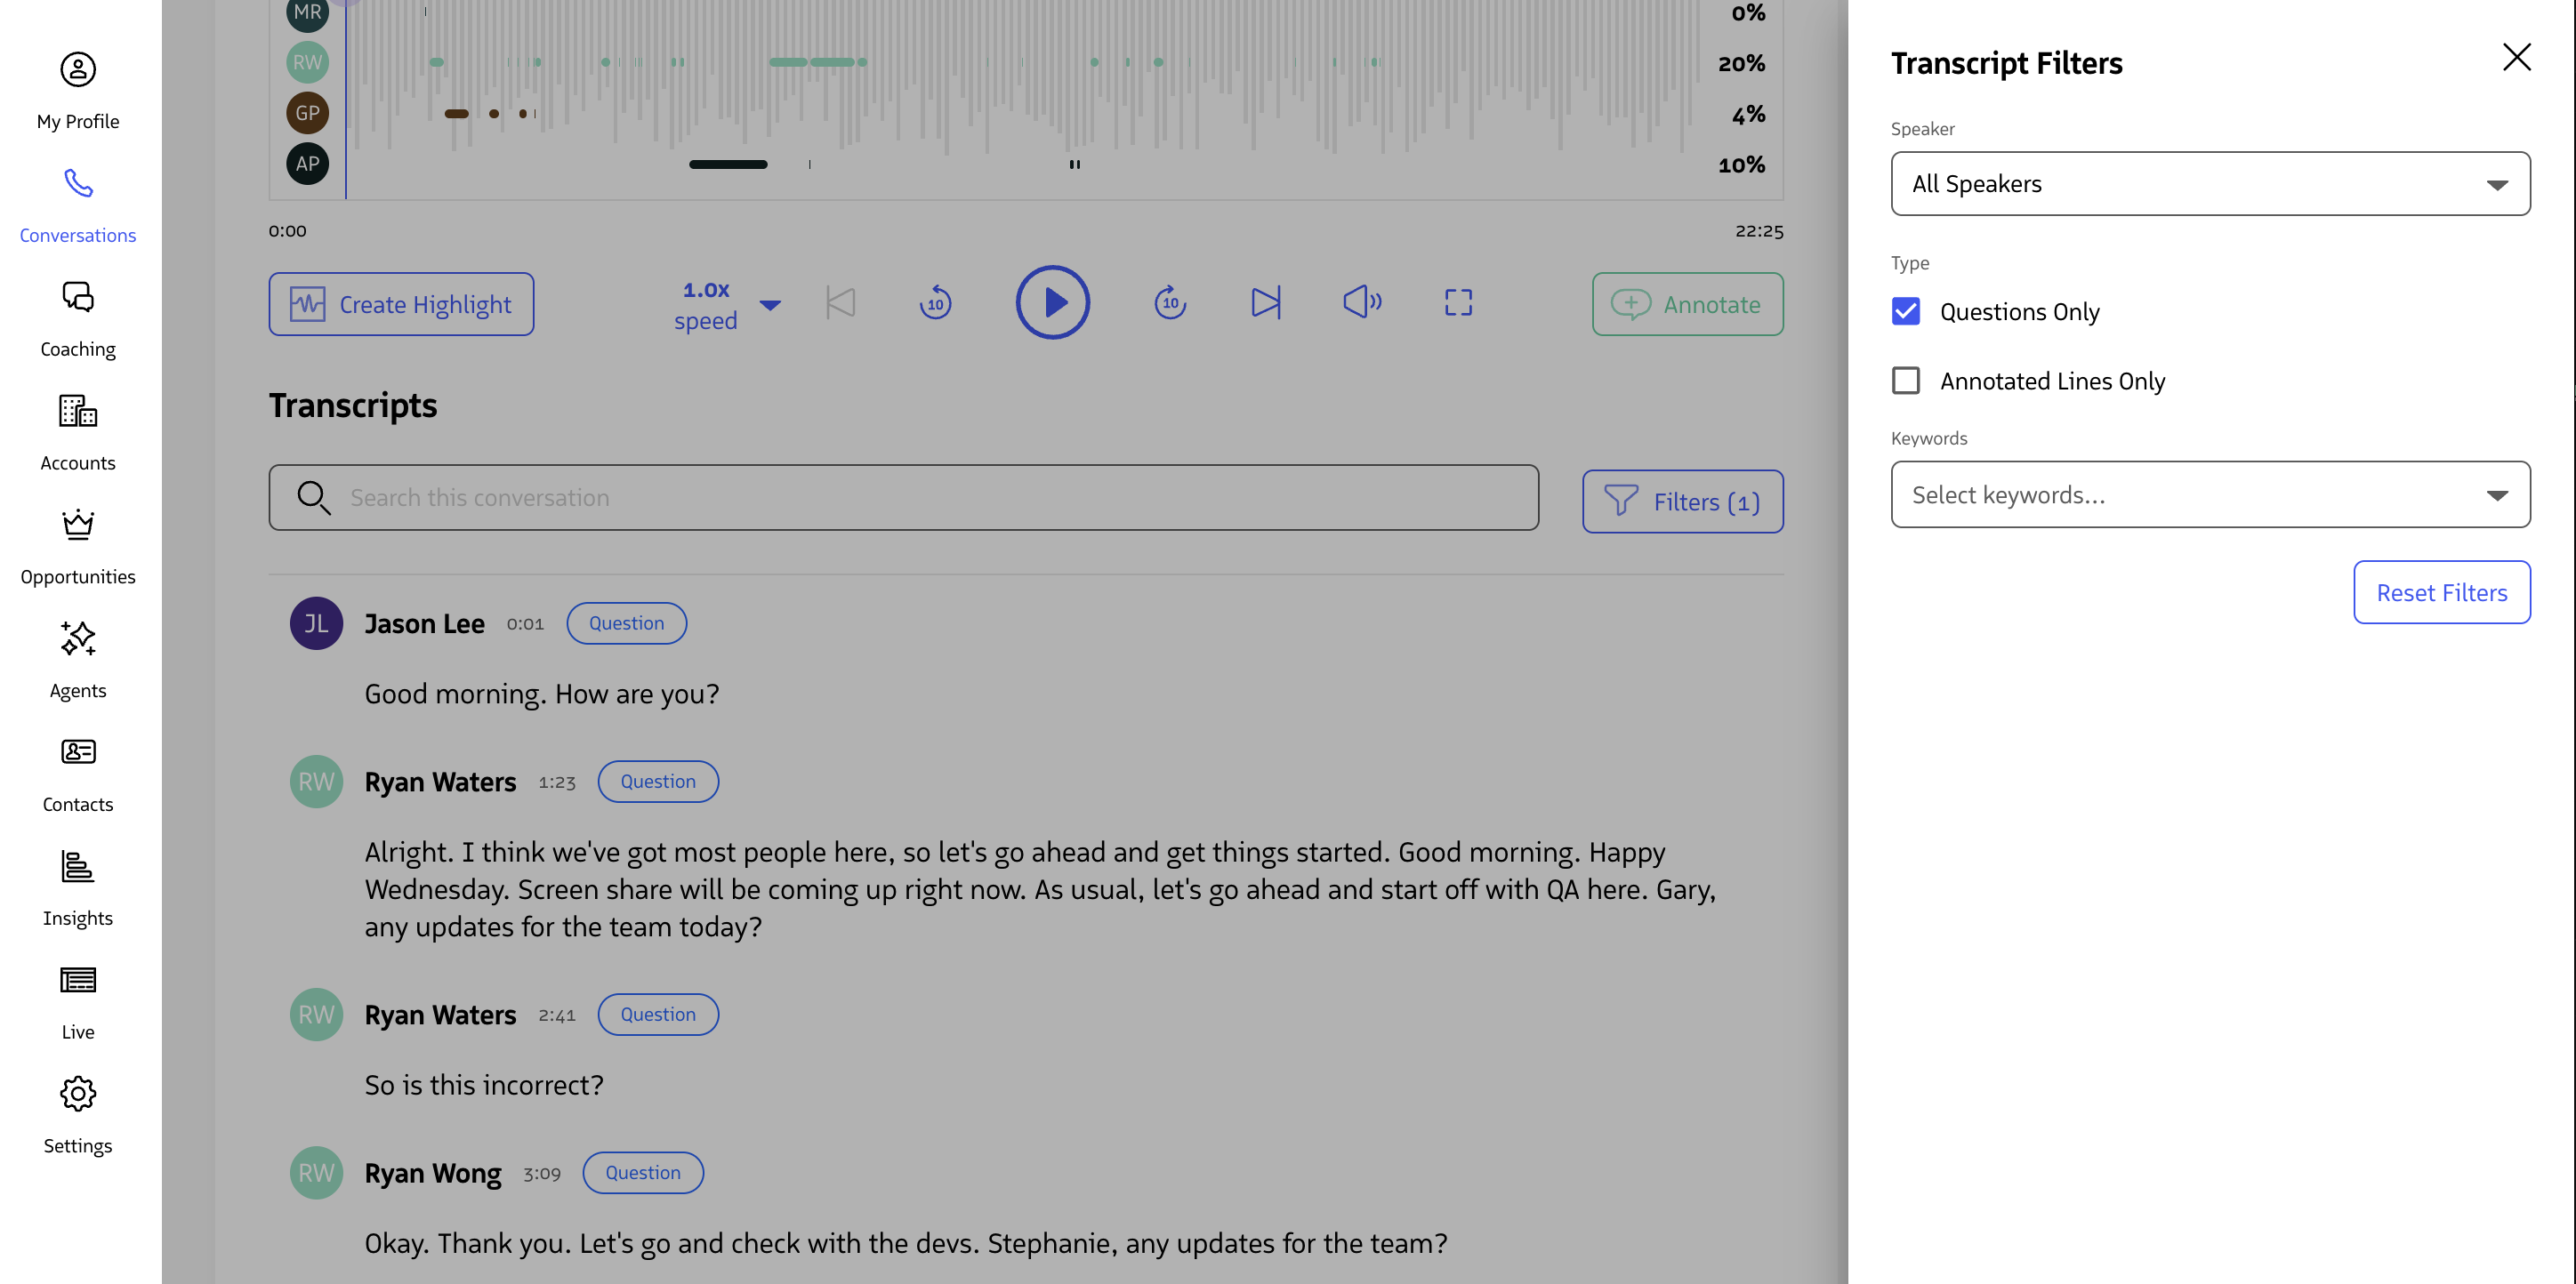Image resolution: width=2576 pixels, height=1284 pixels.
Task: Click the AP speaker avatar in timeline
Action: pos(308,163)
